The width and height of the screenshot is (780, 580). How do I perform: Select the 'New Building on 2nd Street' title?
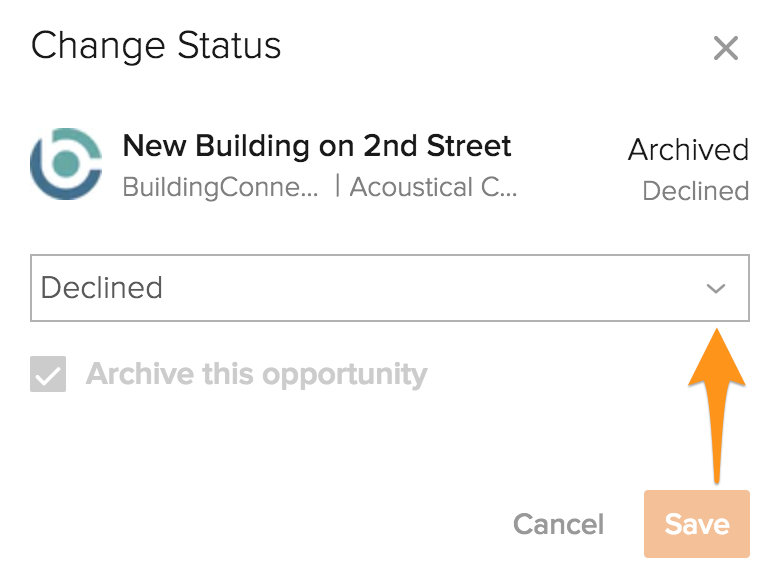coord(317,146)
